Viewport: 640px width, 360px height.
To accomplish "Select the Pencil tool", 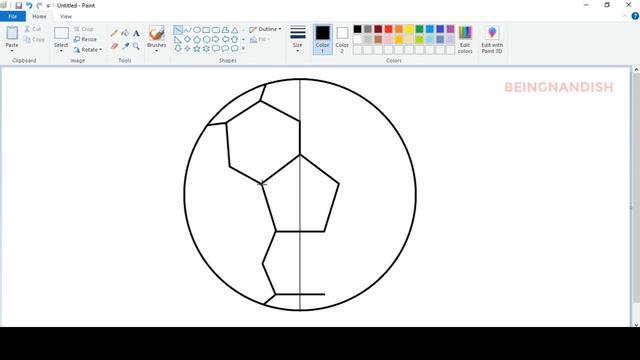I will 114,33.
